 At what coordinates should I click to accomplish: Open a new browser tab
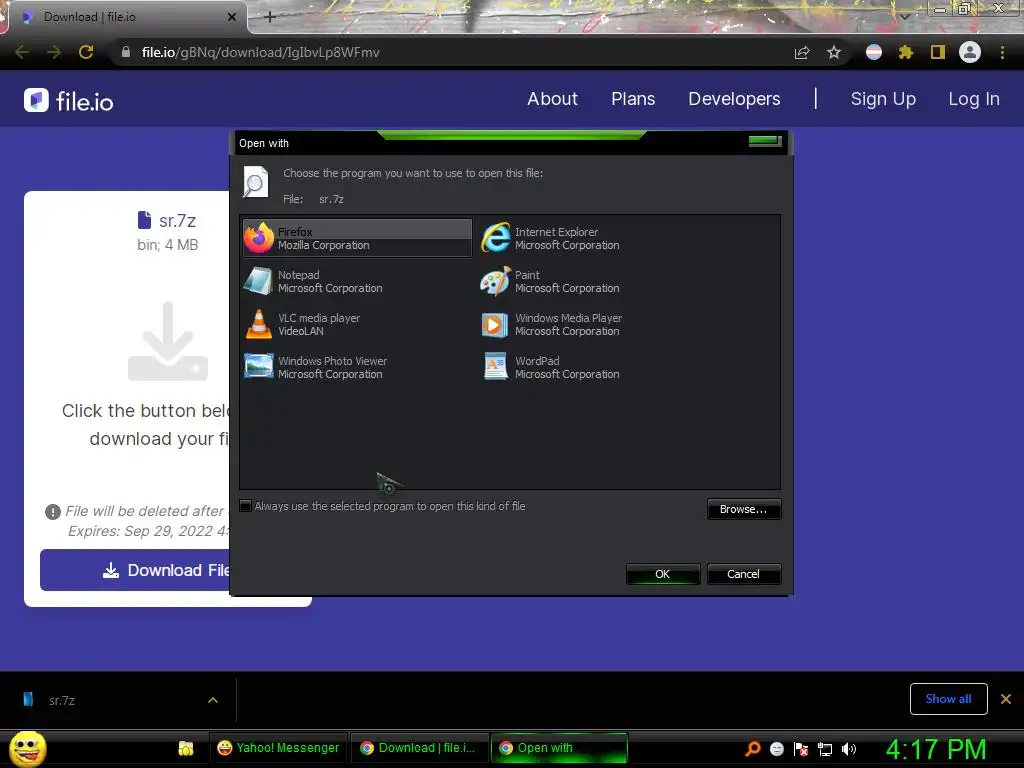click(270, 17)
